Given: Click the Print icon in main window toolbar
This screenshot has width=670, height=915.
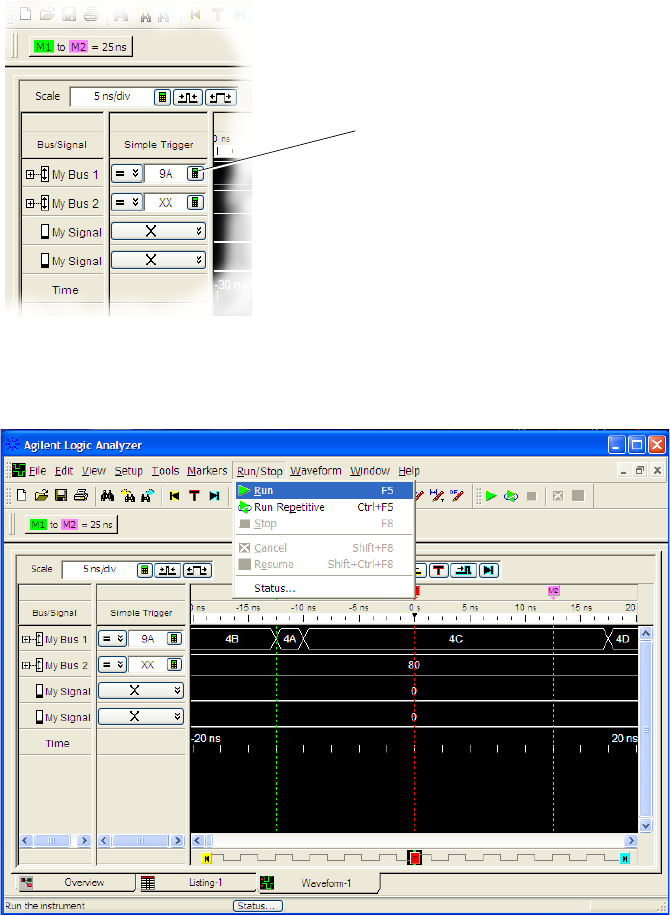Looking at the screenshot, I should click(81, 496).
